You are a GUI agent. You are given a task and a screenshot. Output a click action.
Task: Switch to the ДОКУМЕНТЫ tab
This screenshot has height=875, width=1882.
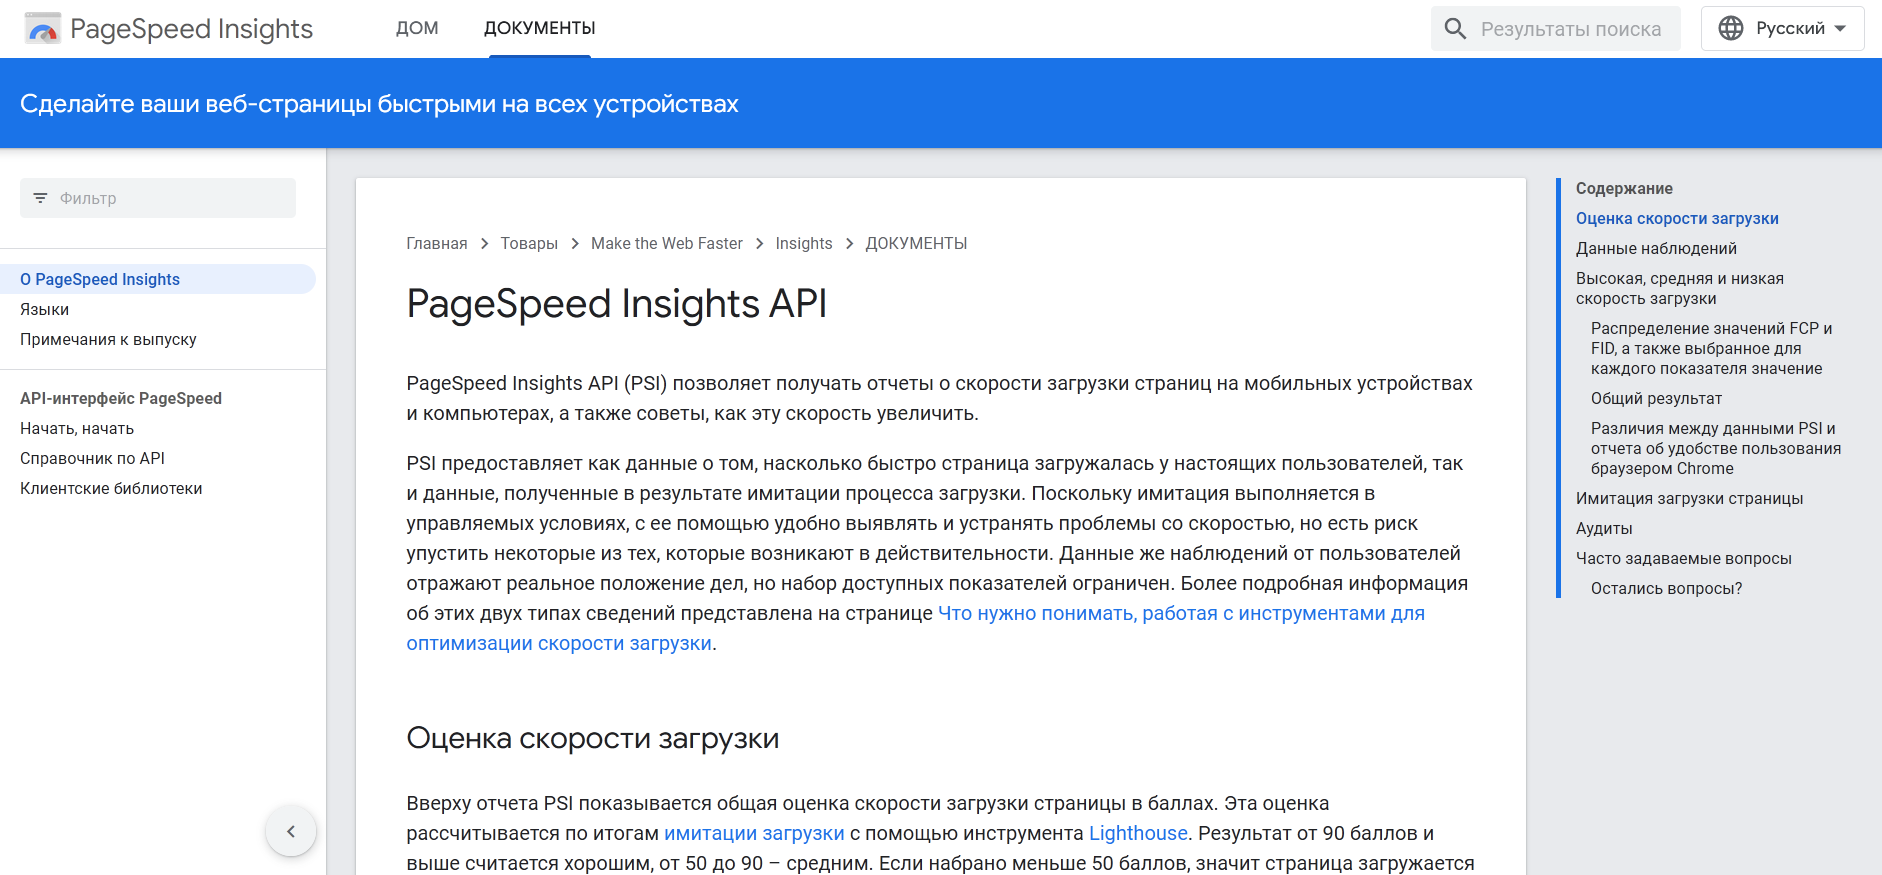pos(539,28)
